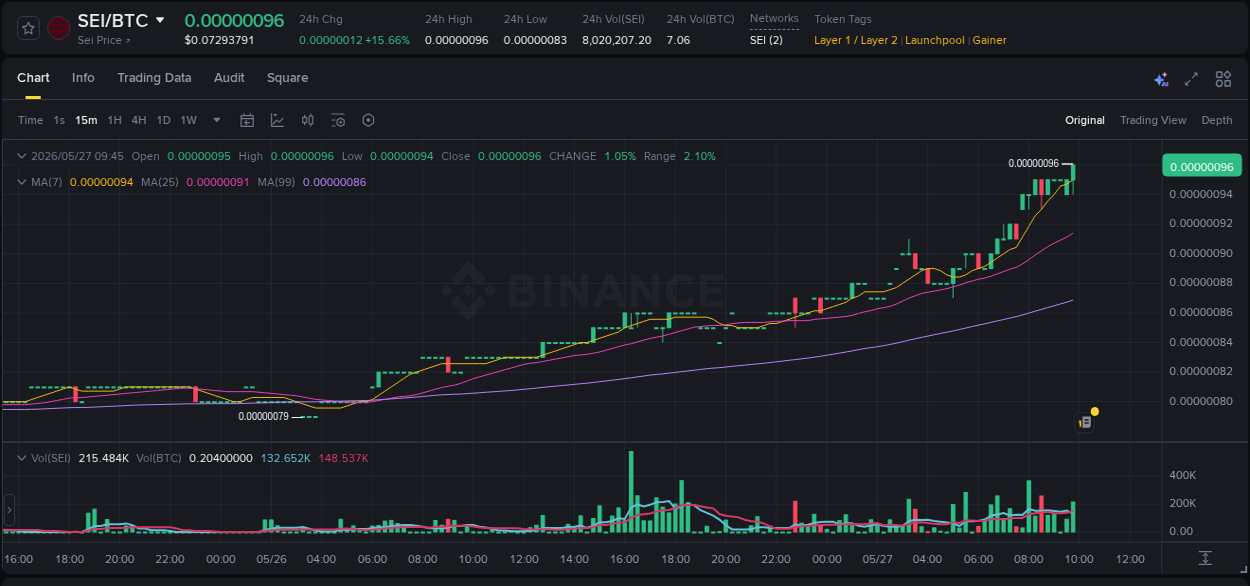The image size is (1250, 586).
Task: Click the reset chart scale icon
Action: [x=1206, y=558]
